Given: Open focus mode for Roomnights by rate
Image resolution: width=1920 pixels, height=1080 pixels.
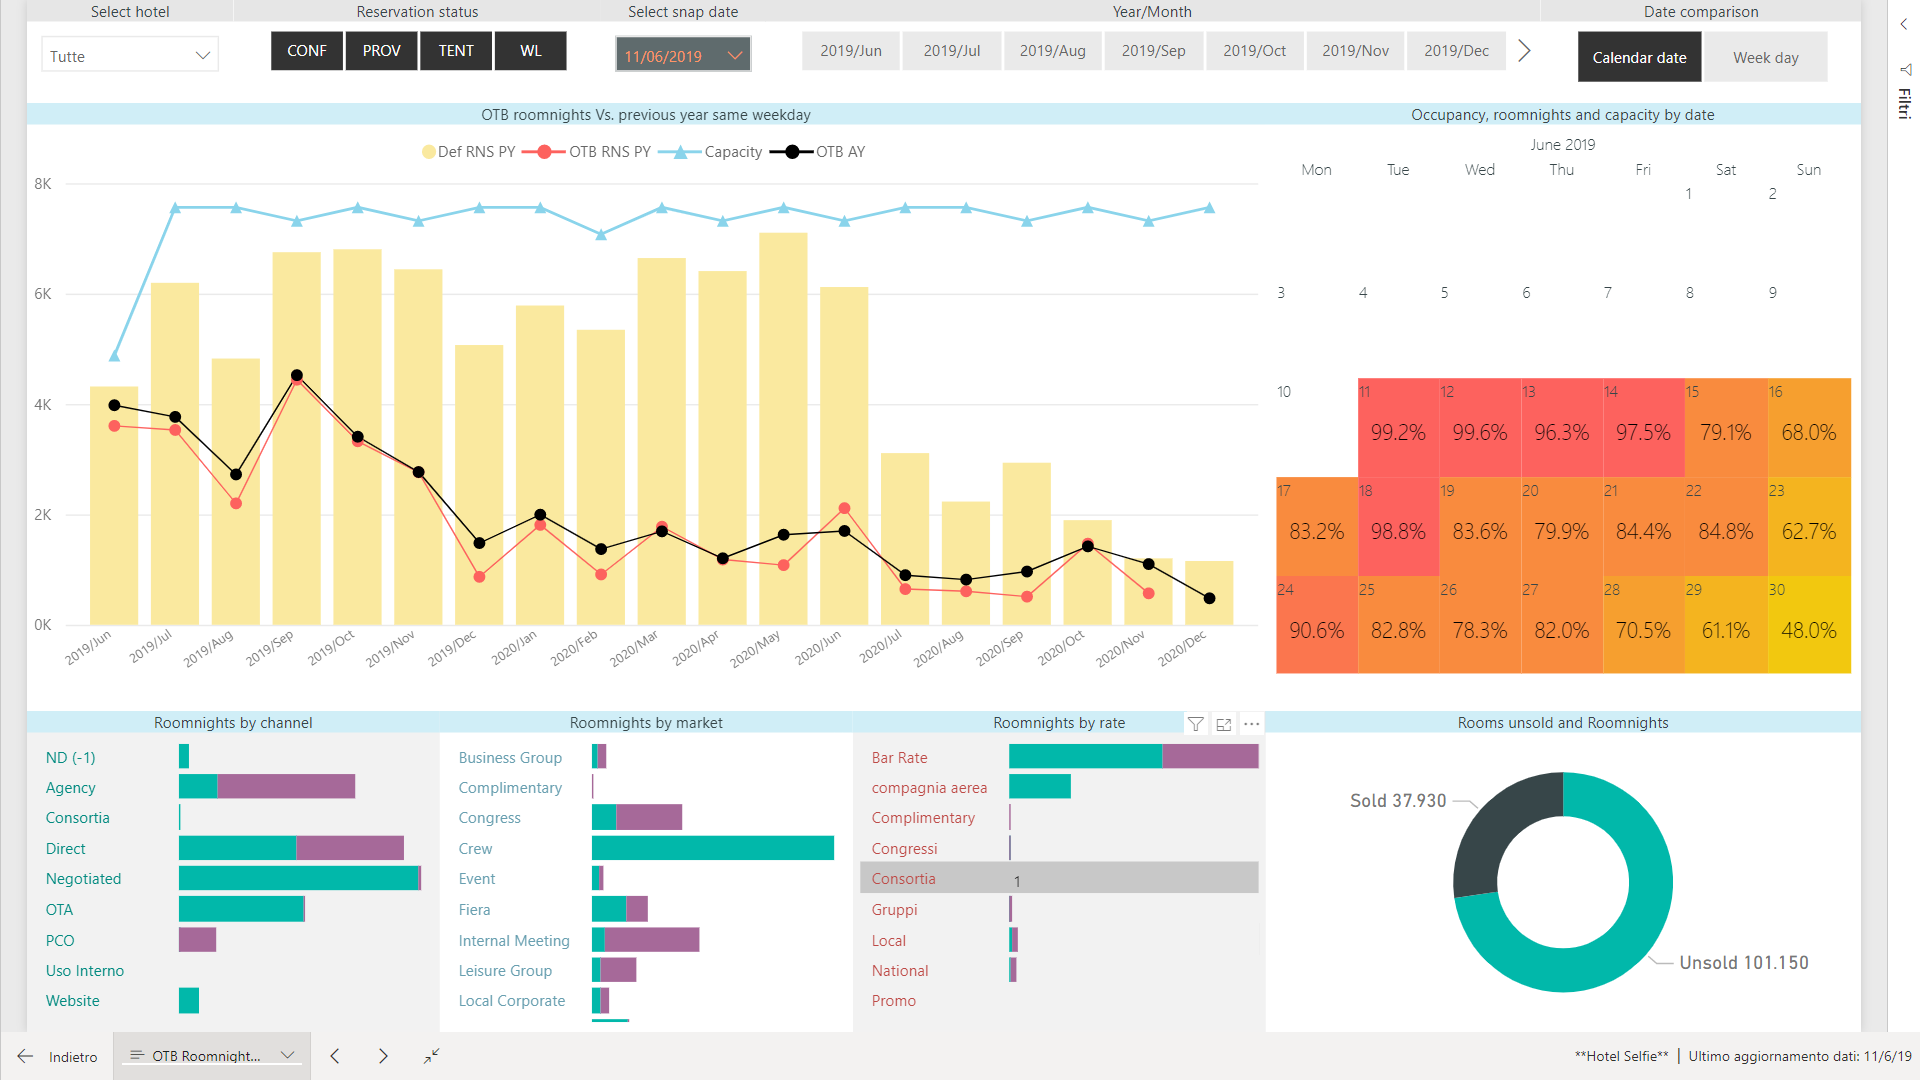Looking at the screenshot, I should [1223, 724].
